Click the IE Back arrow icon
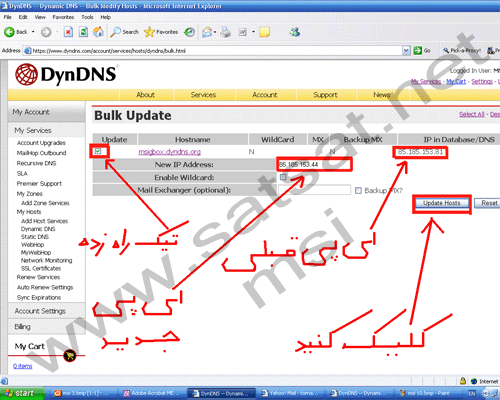Image resolution: width=500 pixels, height=400 pixels. [9, 32]
